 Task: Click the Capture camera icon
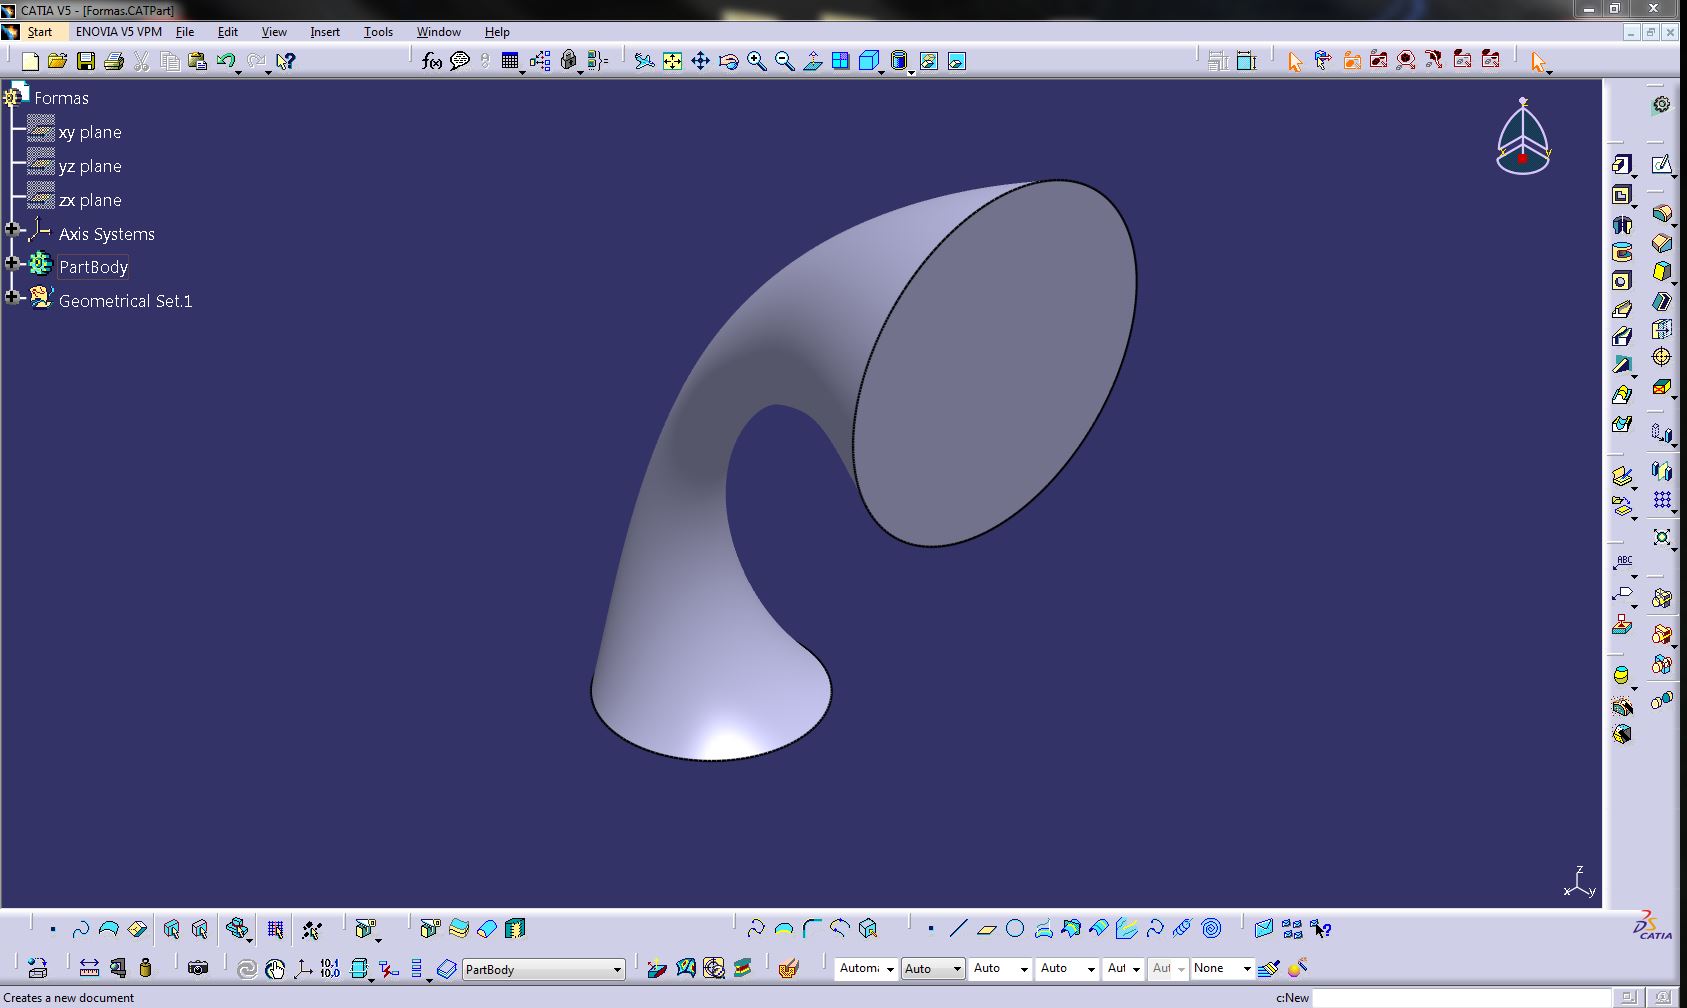(198, 968)
